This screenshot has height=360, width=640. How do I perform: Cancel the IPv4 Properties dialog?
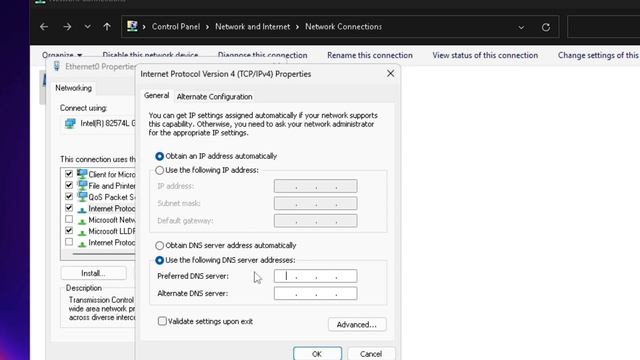pyautogui.click(x=371, y=353)
